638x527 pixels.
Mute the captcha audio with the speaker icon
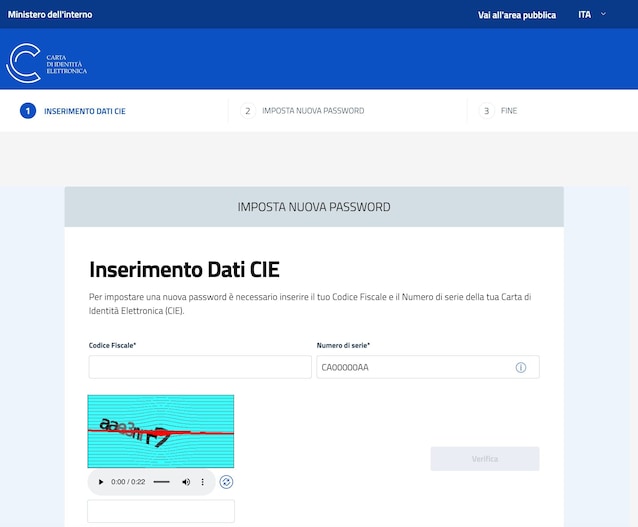pyautogui.click(x=185, y=482)
